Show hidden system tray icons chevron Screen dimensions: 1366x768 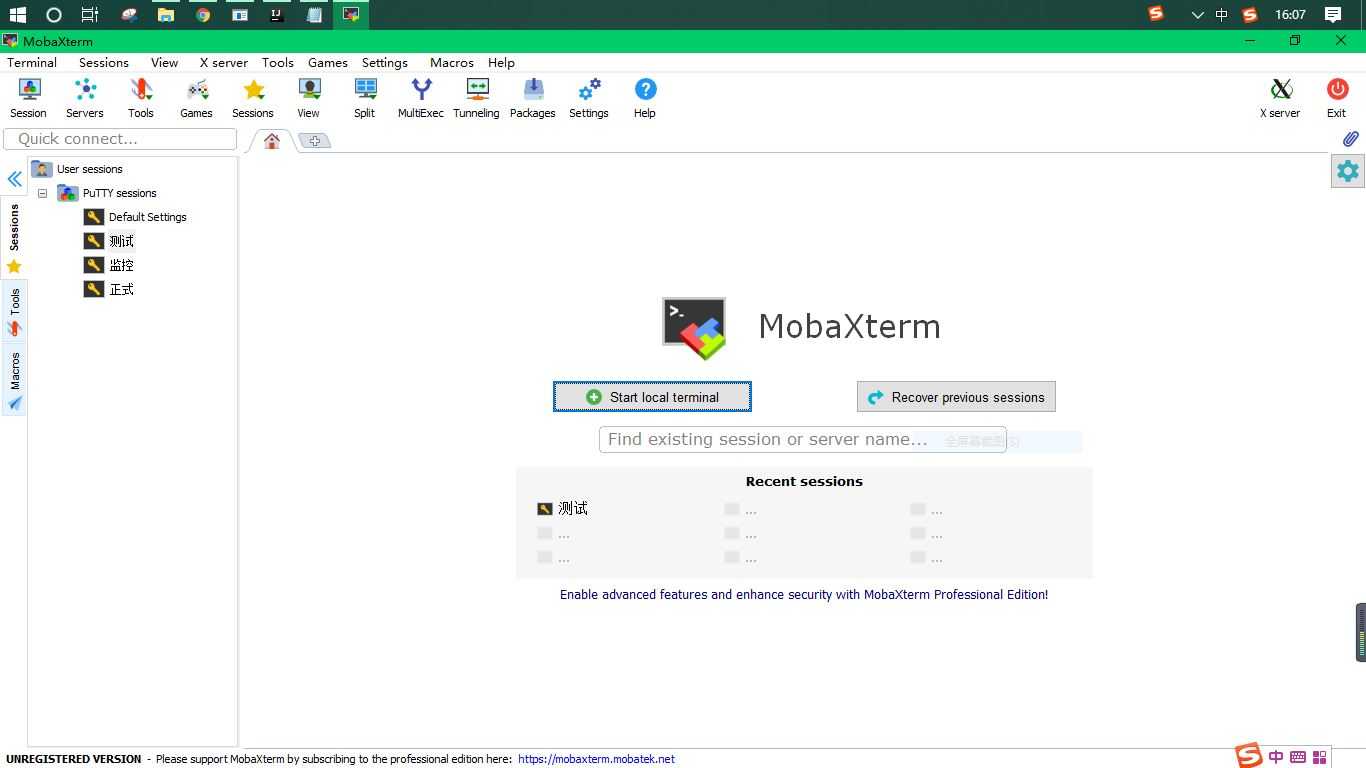[x=1197, y=15]
